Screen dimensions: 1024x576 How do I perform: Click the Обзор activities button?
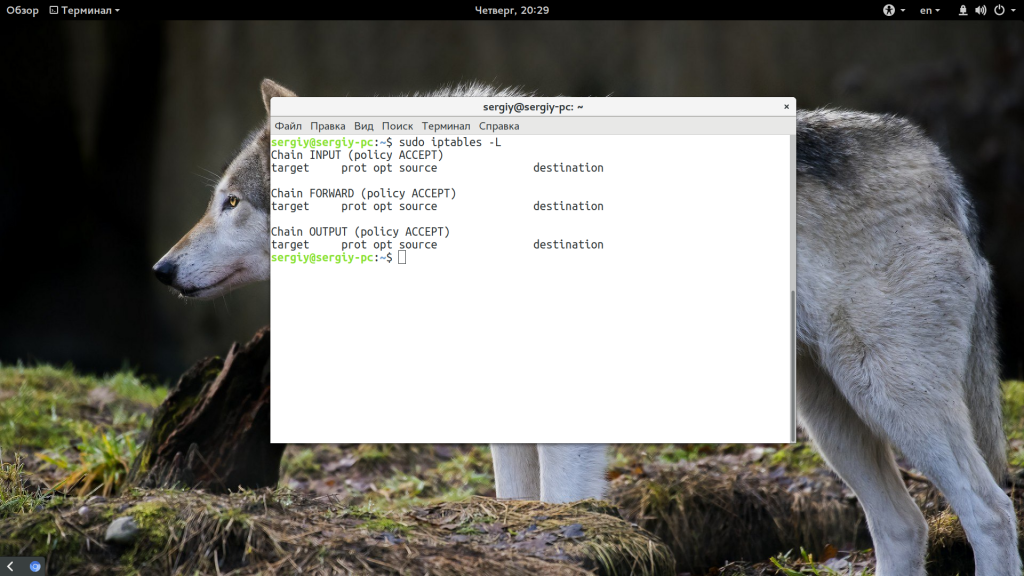(22, 10)
